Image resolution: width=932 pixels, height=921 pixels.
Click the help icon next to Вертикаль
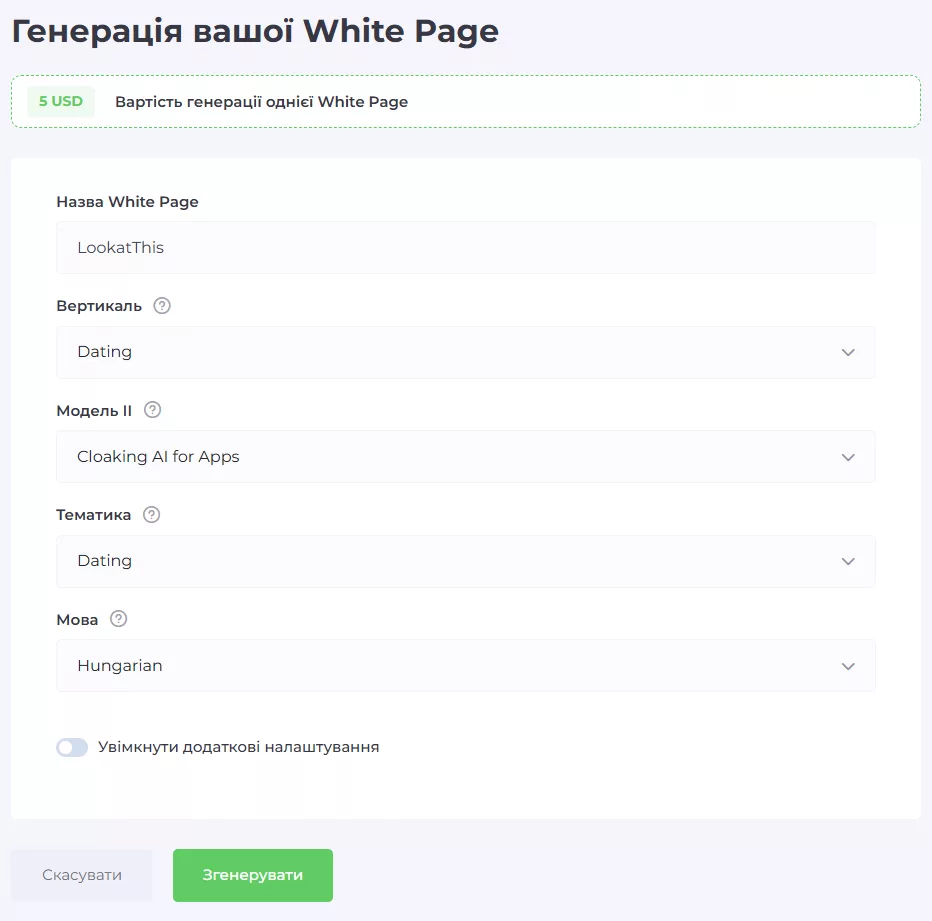point(162,306)
